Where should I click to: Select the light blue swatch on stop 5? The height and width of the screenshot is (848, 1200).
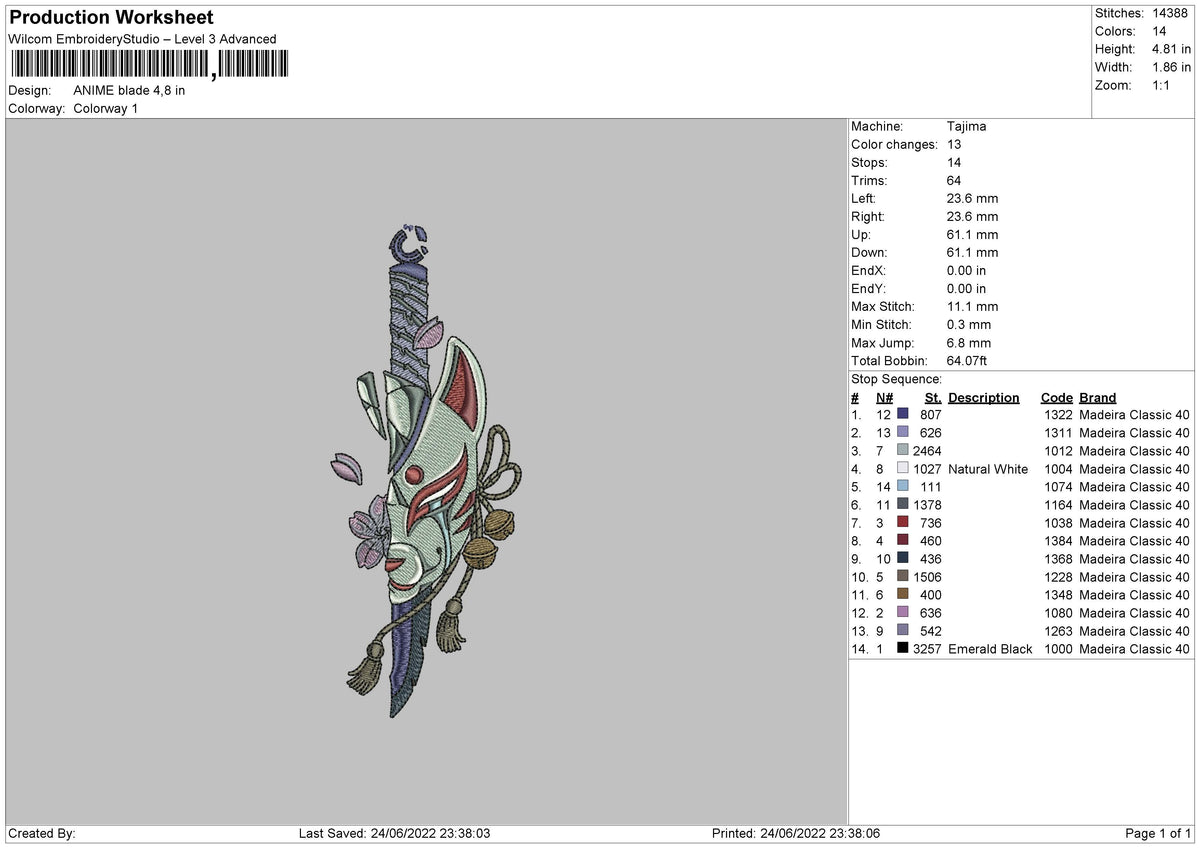click(x=899, y=487)
